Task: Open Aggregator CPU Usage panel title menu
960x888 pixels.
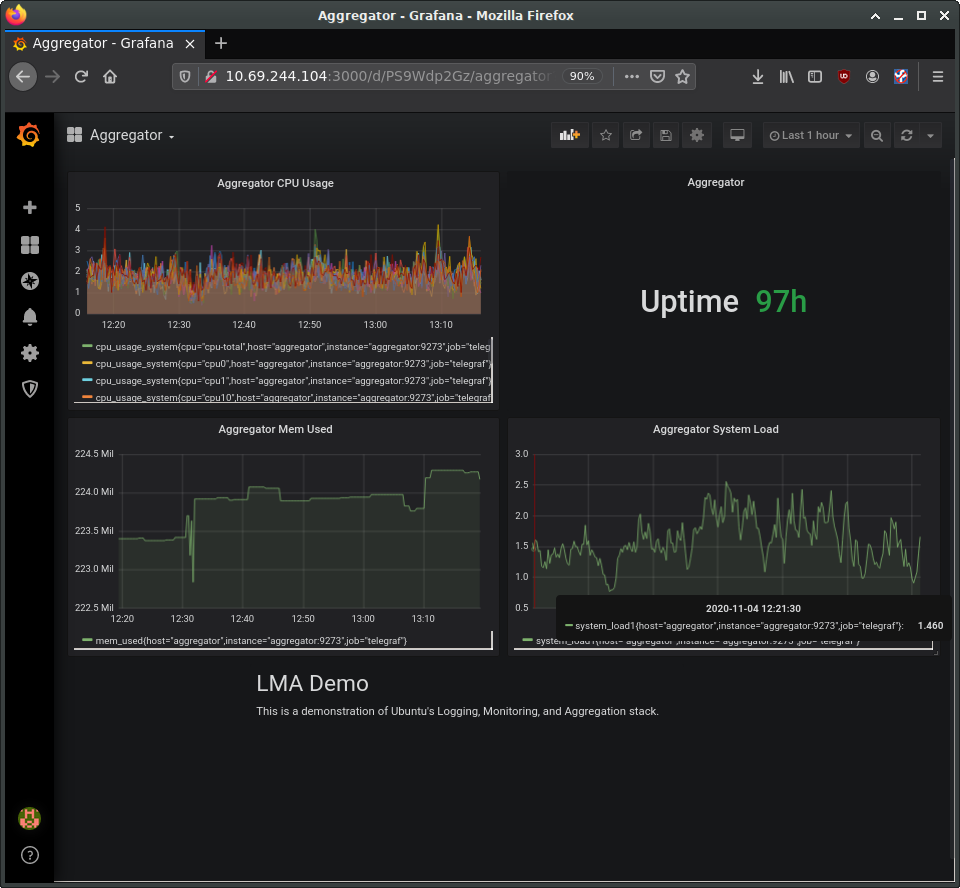Action: click(x=276, y=183)
